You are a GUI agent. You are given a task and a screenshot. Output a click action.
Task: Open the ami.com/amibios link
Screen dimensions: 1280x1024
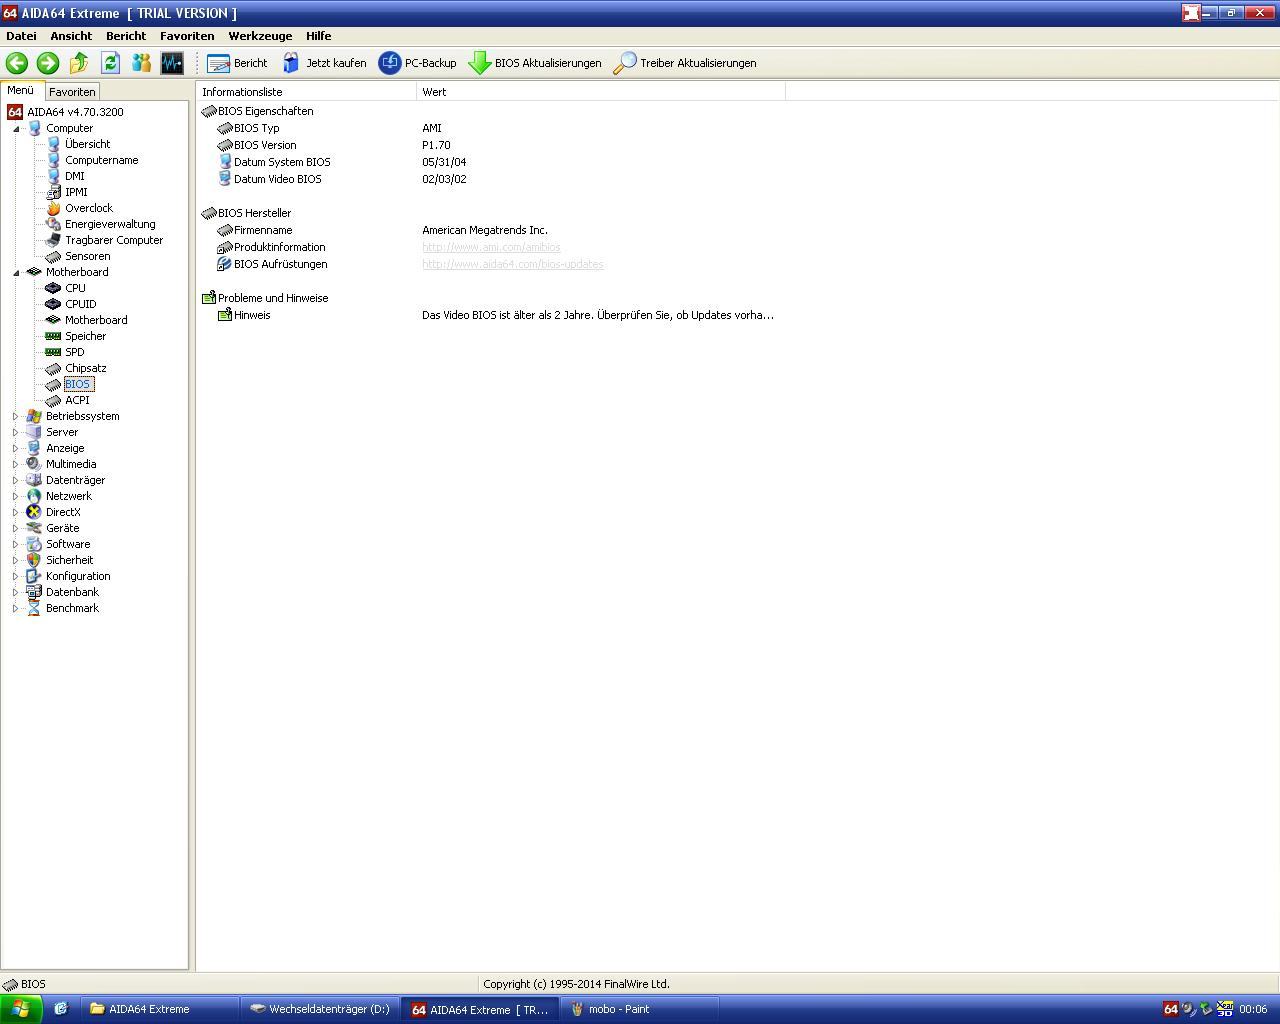click(491, 247)
